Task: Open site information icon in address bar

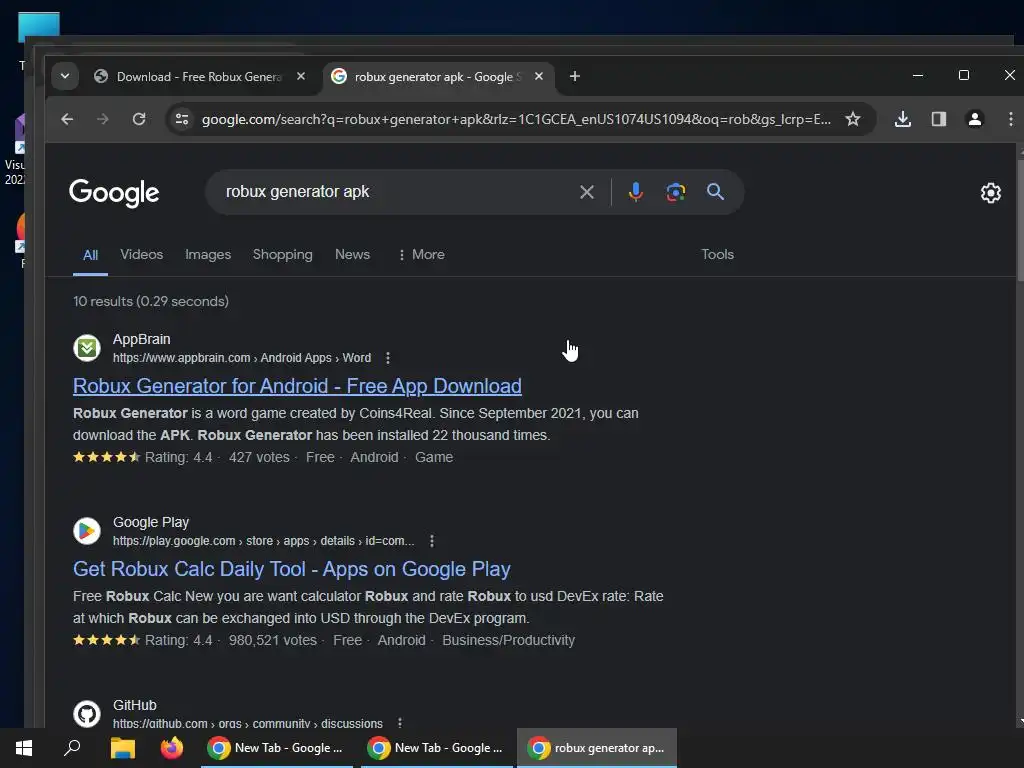Action: click(x=182, y=119)
